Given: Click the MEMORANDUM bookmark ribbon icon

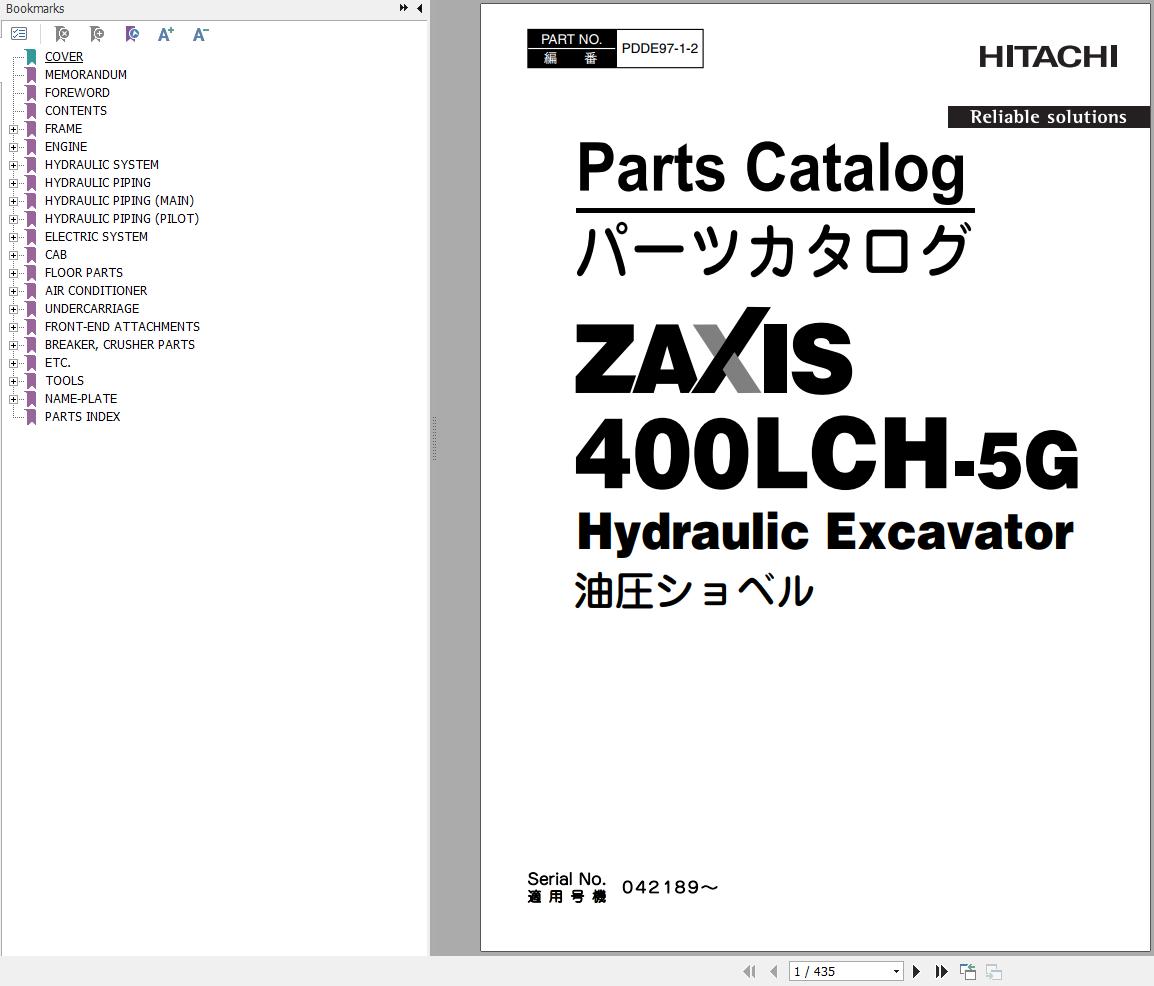Looking at the screenshot, I should point(31,74).
